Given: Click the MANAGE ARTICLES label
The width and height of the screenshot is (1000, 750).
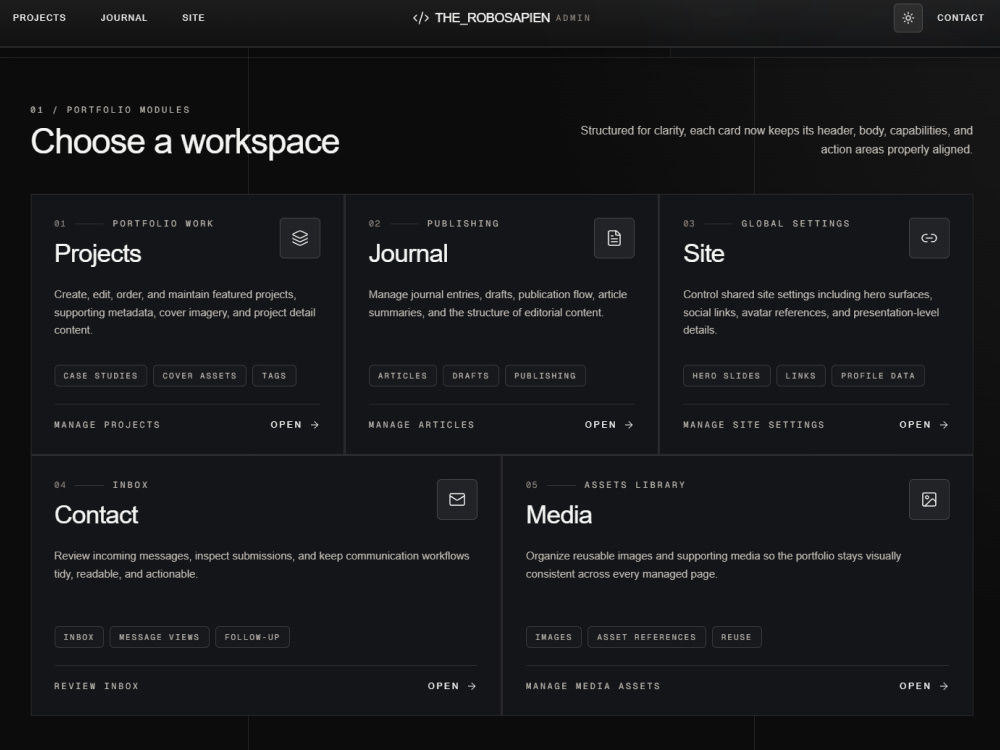Looking at the screenshot, I should tap(422, 425).
